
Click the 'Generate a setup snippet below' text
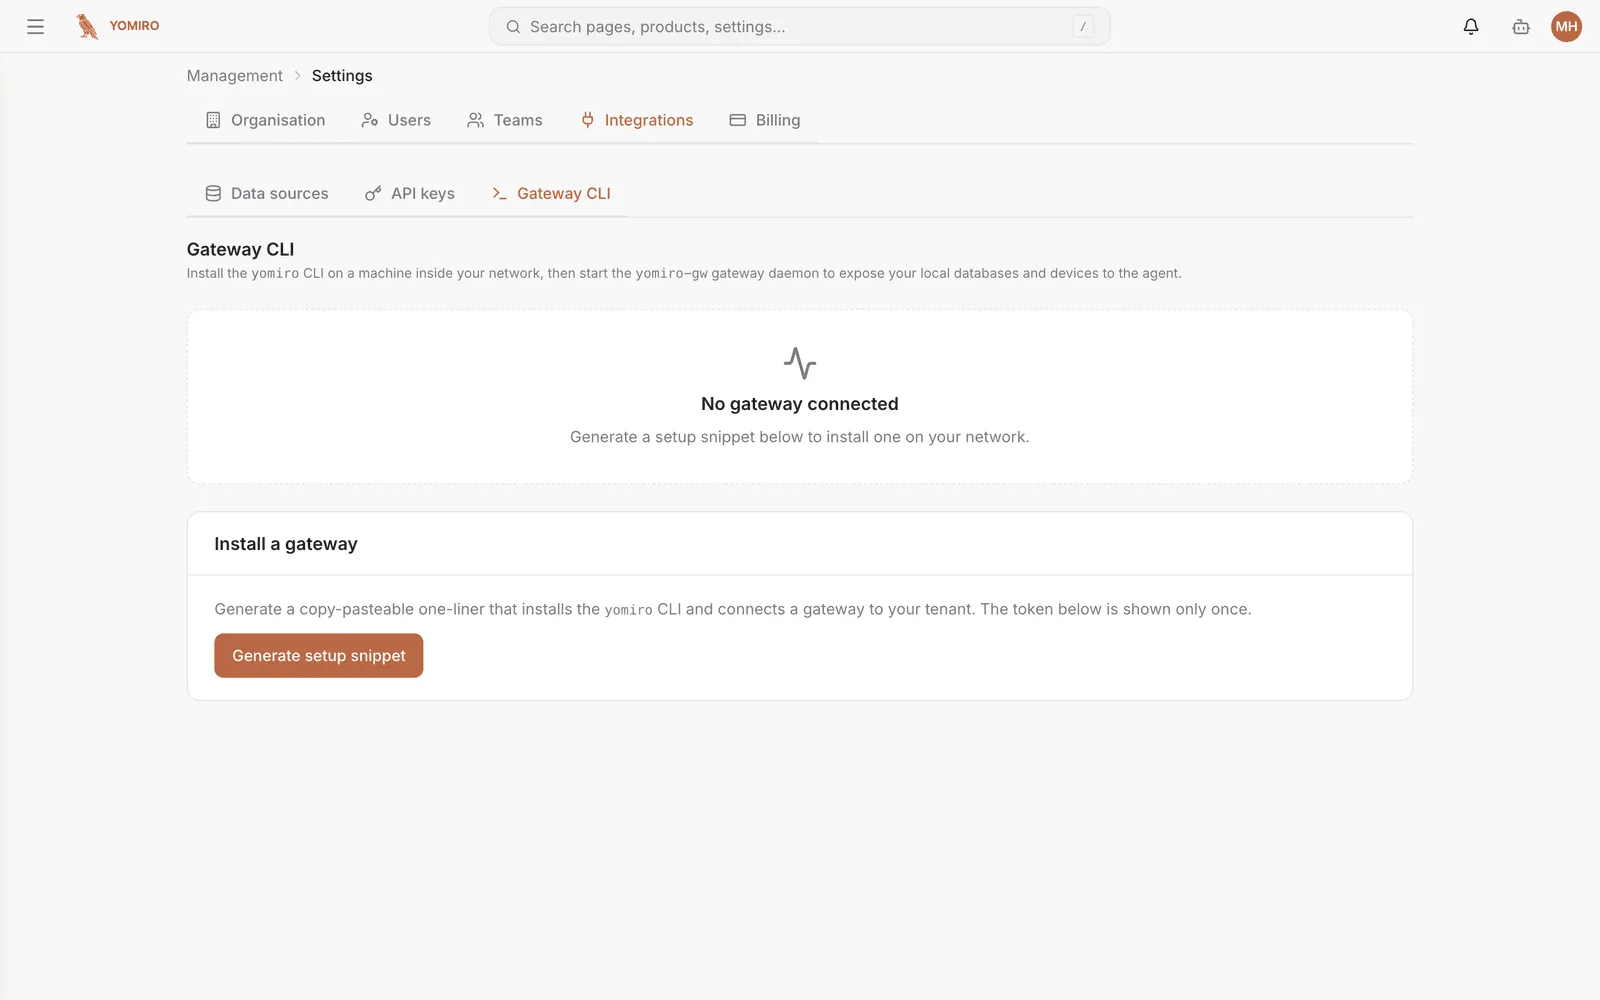(x=800, y=437)
